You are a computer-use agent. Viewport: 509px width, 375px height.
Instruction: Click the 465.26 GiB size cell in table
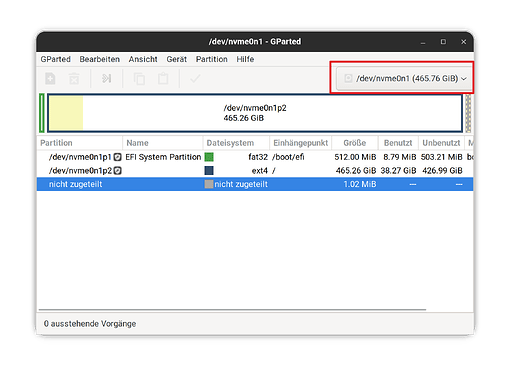point(356,171)
